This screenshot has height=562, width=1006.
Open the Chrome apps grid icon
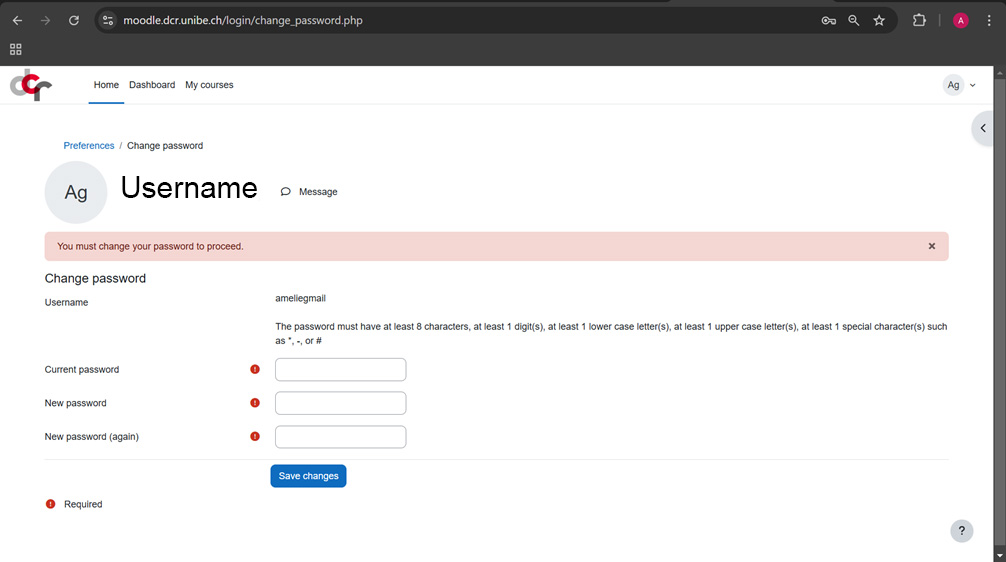pos(15,49)
